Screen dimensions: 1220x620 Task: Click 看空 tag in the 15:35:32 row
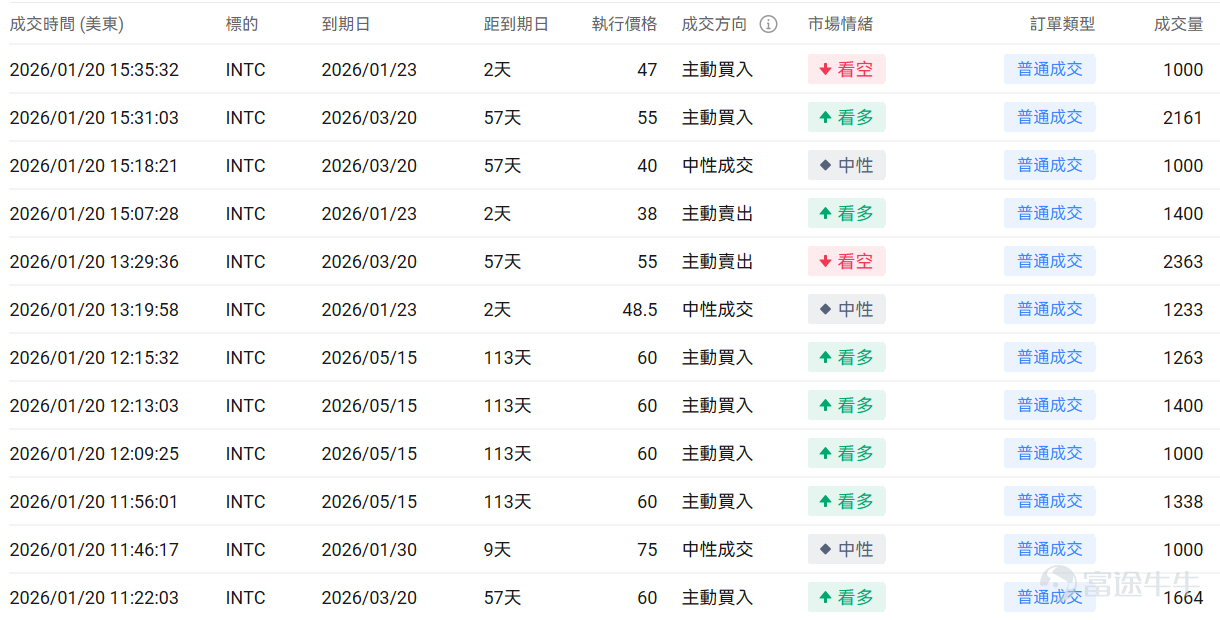point(847,69)
